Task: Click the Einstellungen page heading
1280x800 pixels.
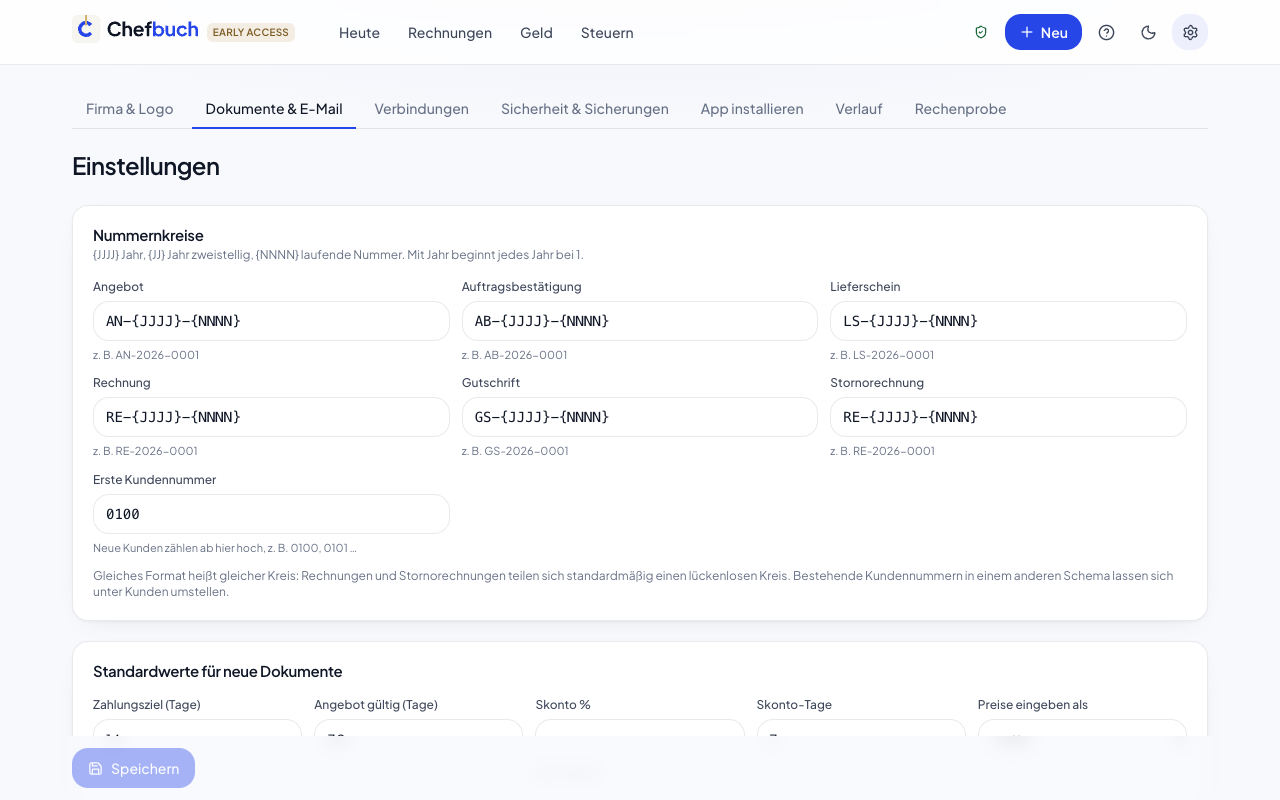Action: pos(146,166)
